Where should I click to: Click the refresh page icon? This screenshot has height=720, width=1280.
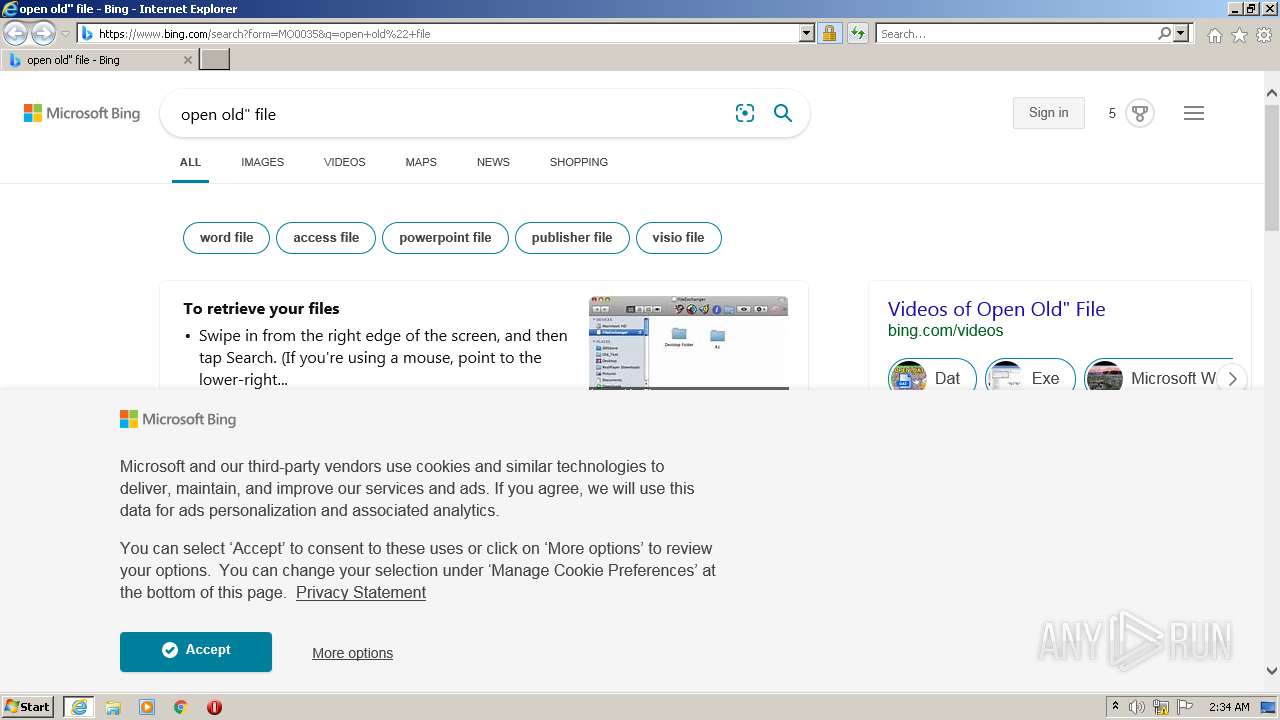coord(858,34)
